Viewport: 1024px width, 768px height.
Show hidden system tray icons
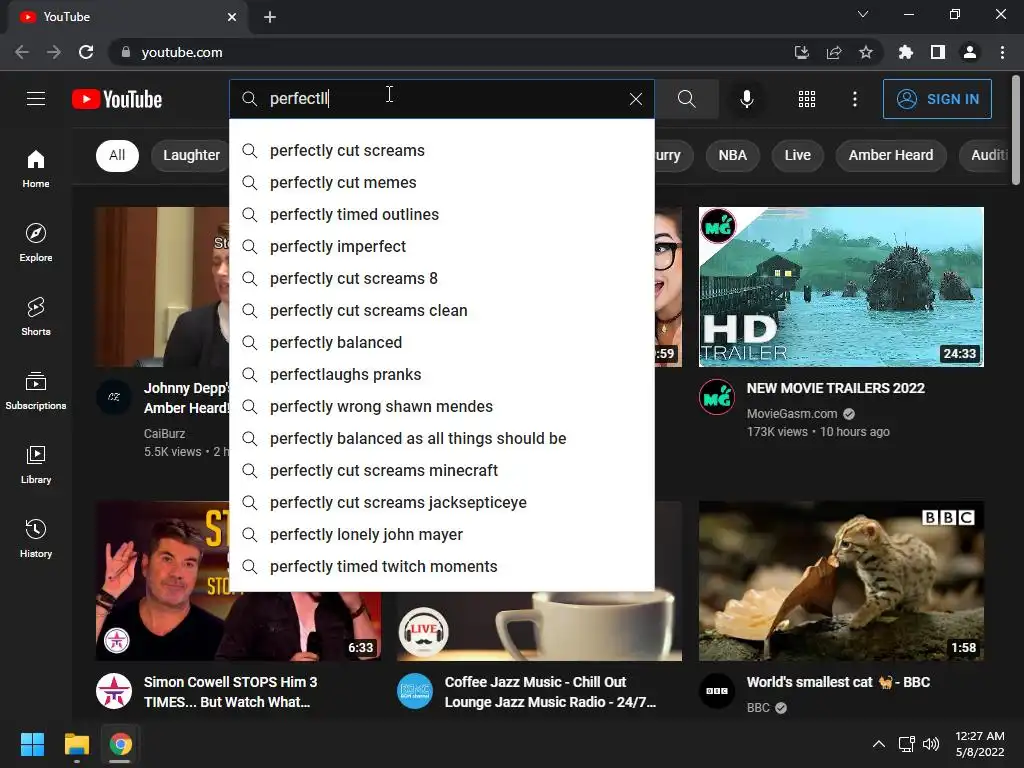(x=879, y=744)
